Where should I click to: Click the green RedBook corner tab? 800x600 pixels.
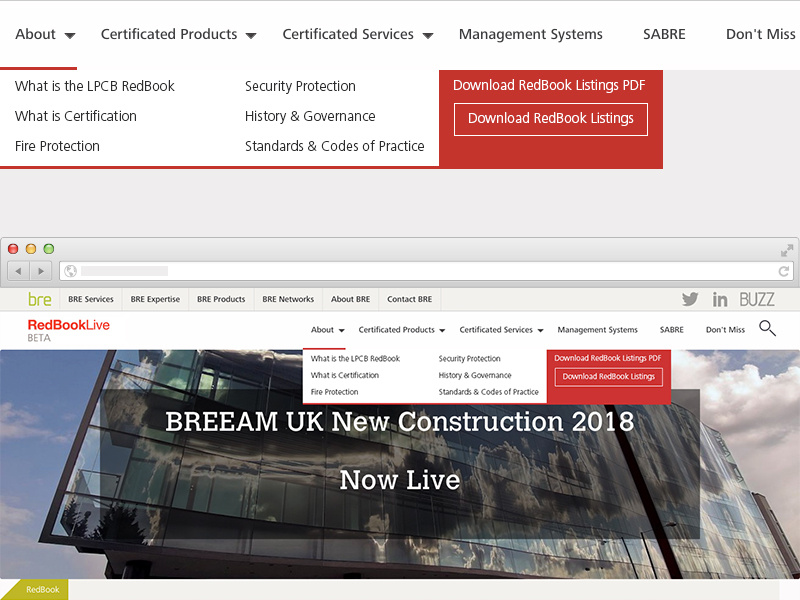(38, 590)
